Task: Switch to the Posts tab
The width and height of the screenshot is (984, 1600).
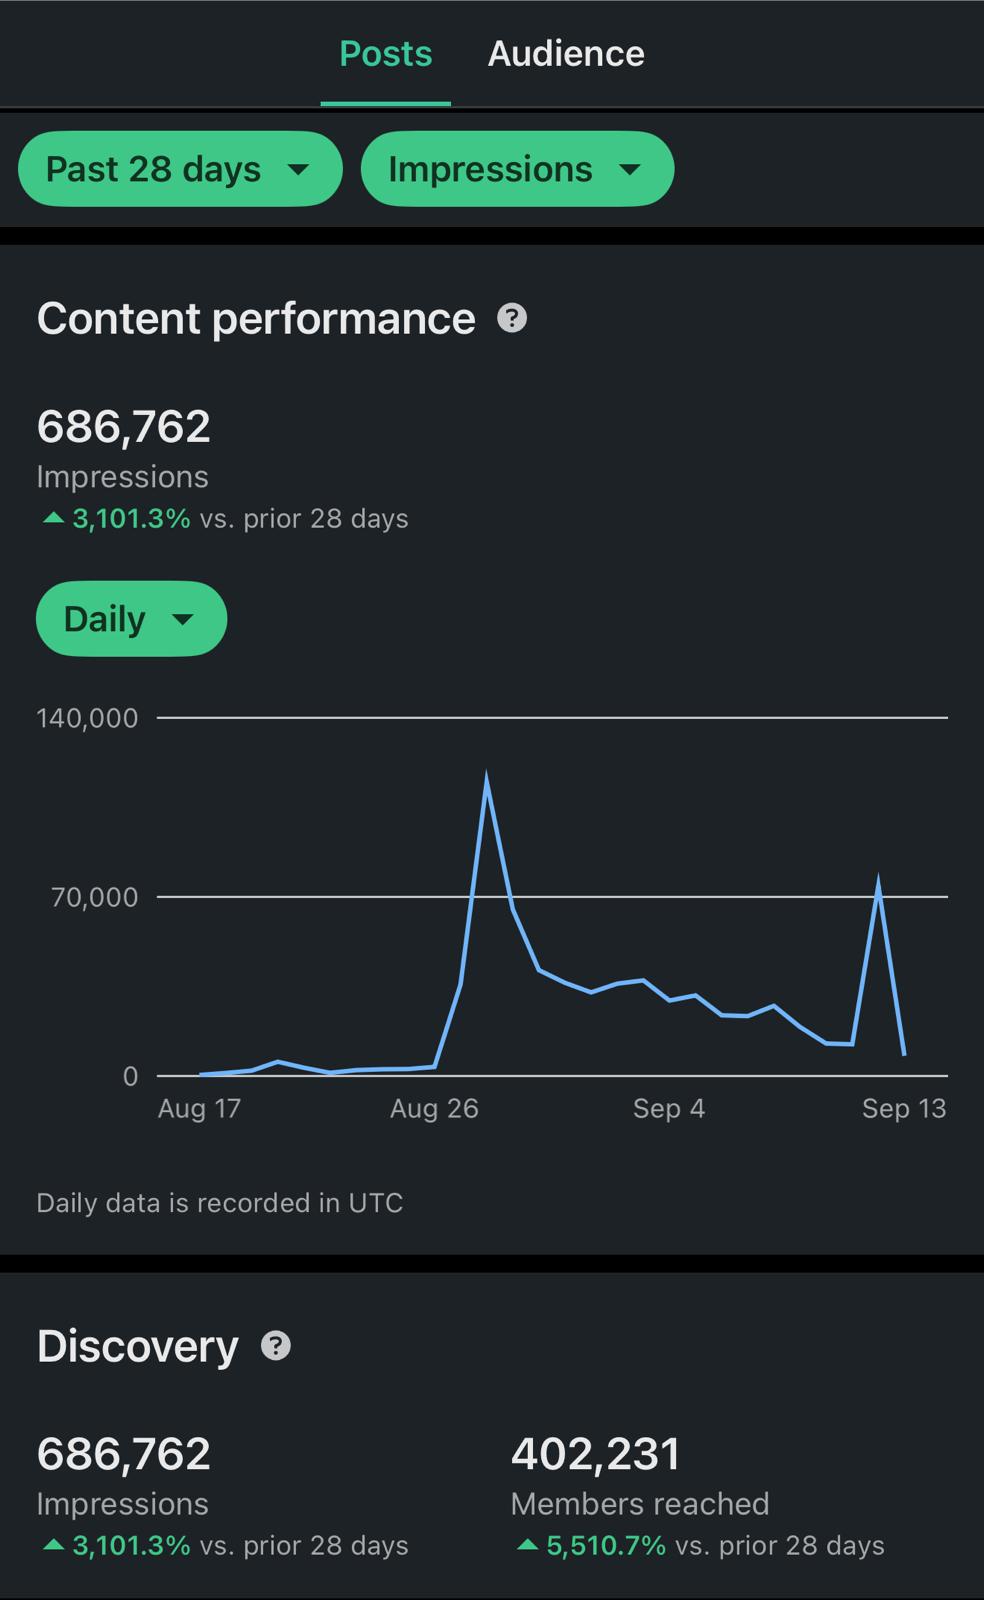Action: pos(385,53)
